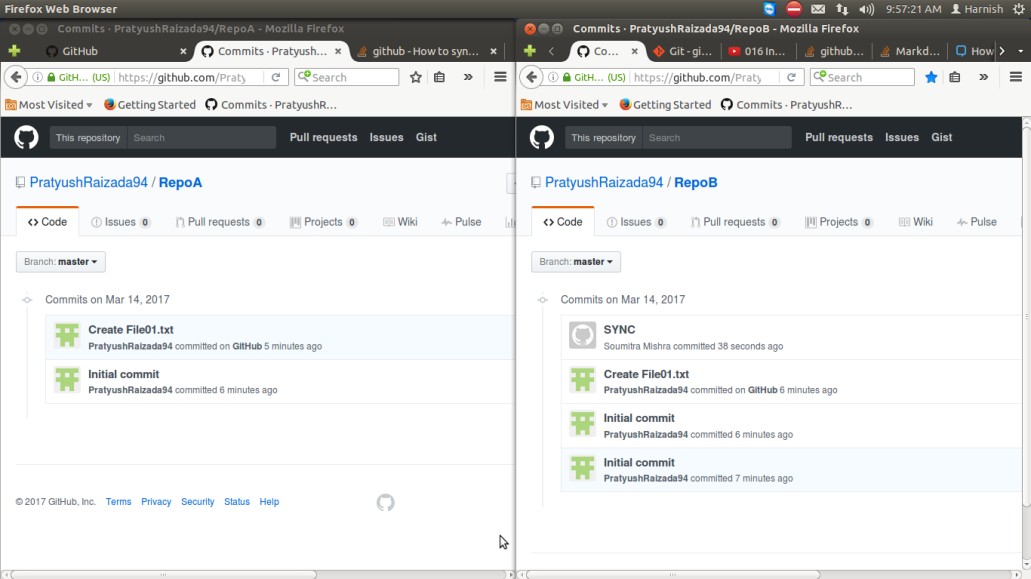Click GitHub logo in RepoA window
This screenshot has height=579, width=1031.
tap(26, 137)
